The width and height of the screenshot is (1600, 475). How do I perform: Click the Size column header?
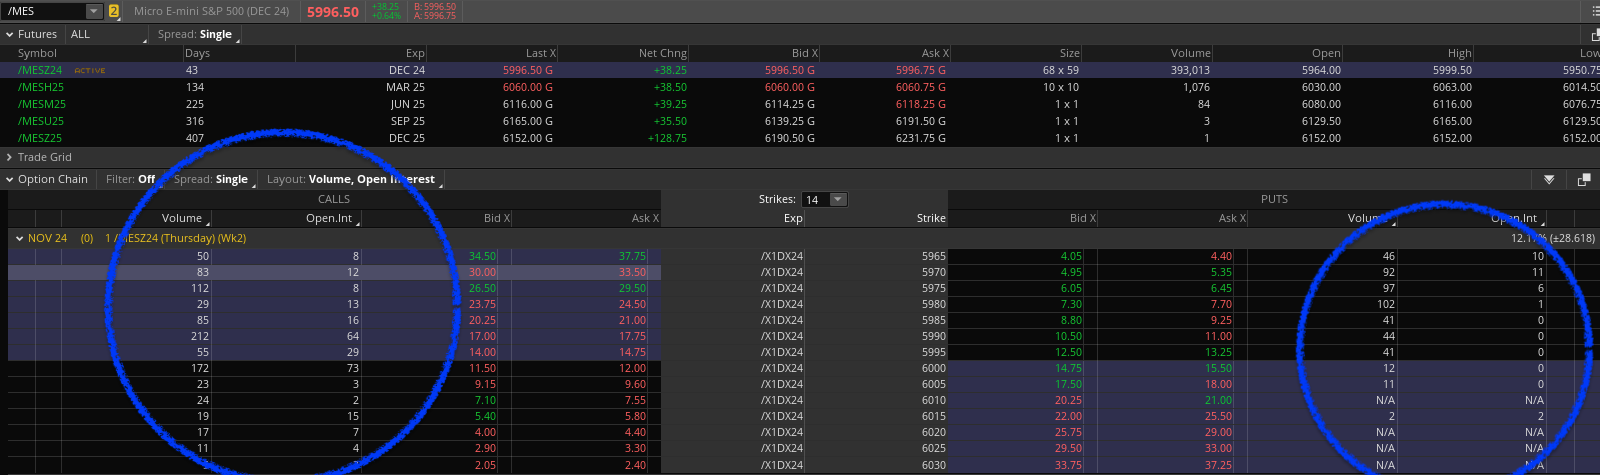point(1070,53)
